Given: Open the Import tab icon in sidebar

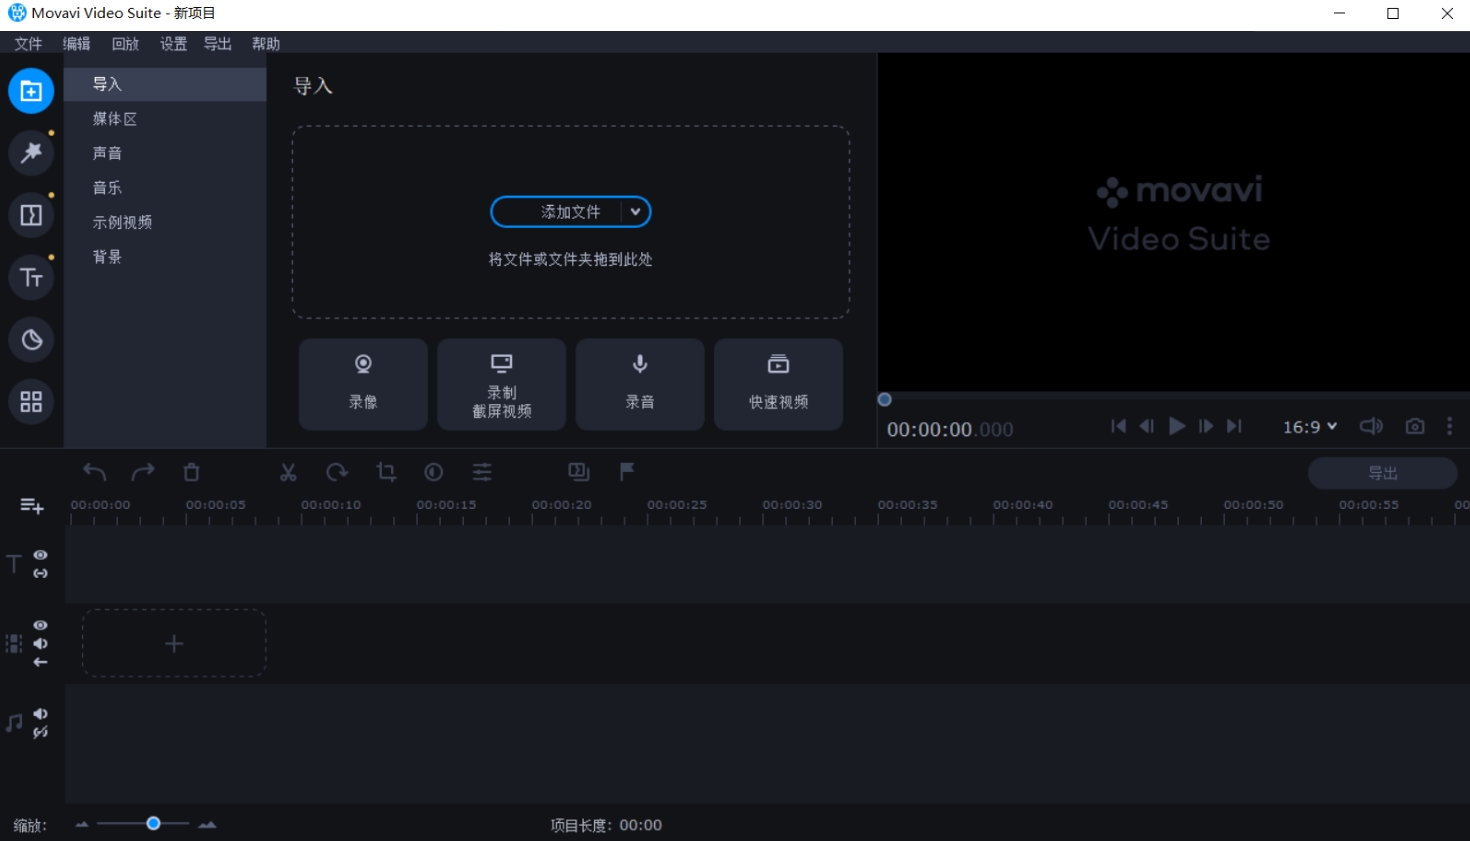Looking at the screenshot, I should pos(31,91).
